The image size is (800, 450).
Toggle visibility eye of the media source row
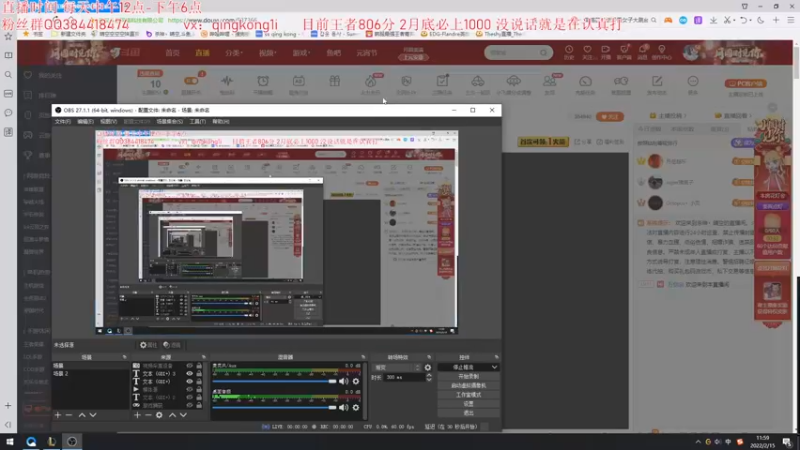tap(189, 389)
